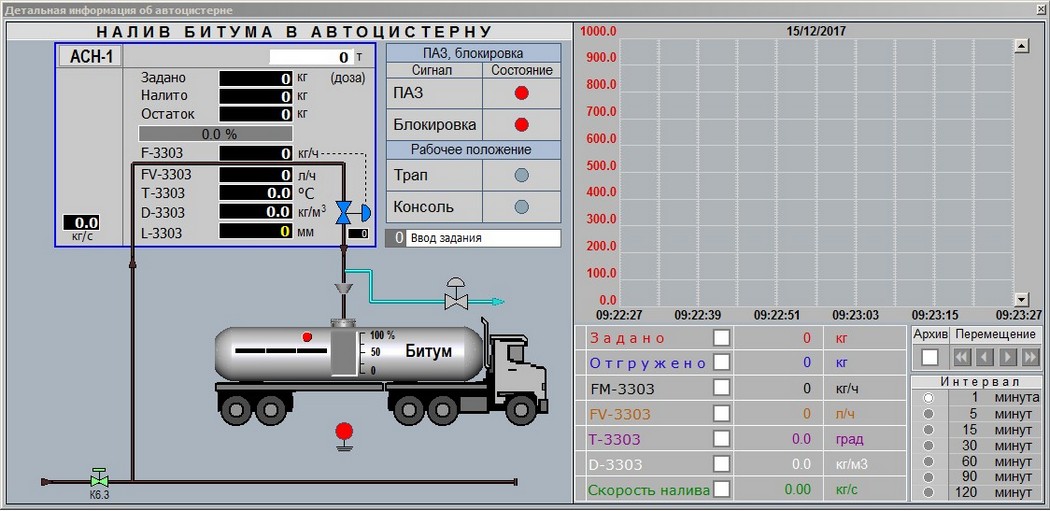Viewport: 1050px width, 511px height.
Task: Click the ПАЗ red status indicator
Action: click(x=522, y=93)
